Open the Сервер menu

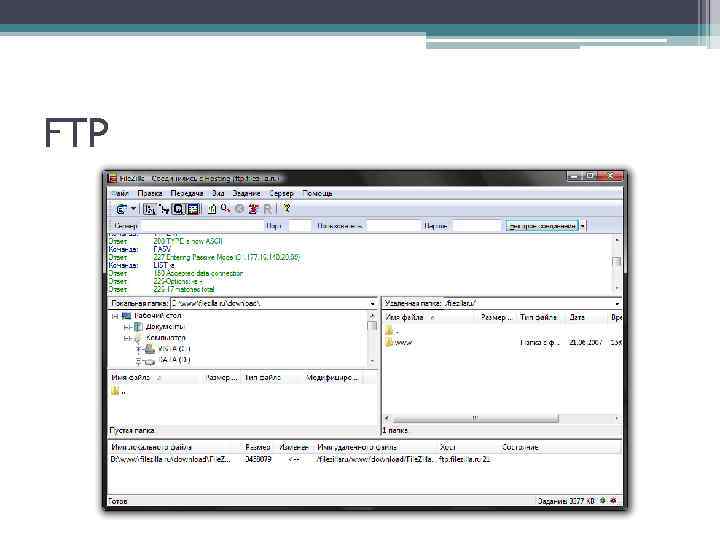281,194
